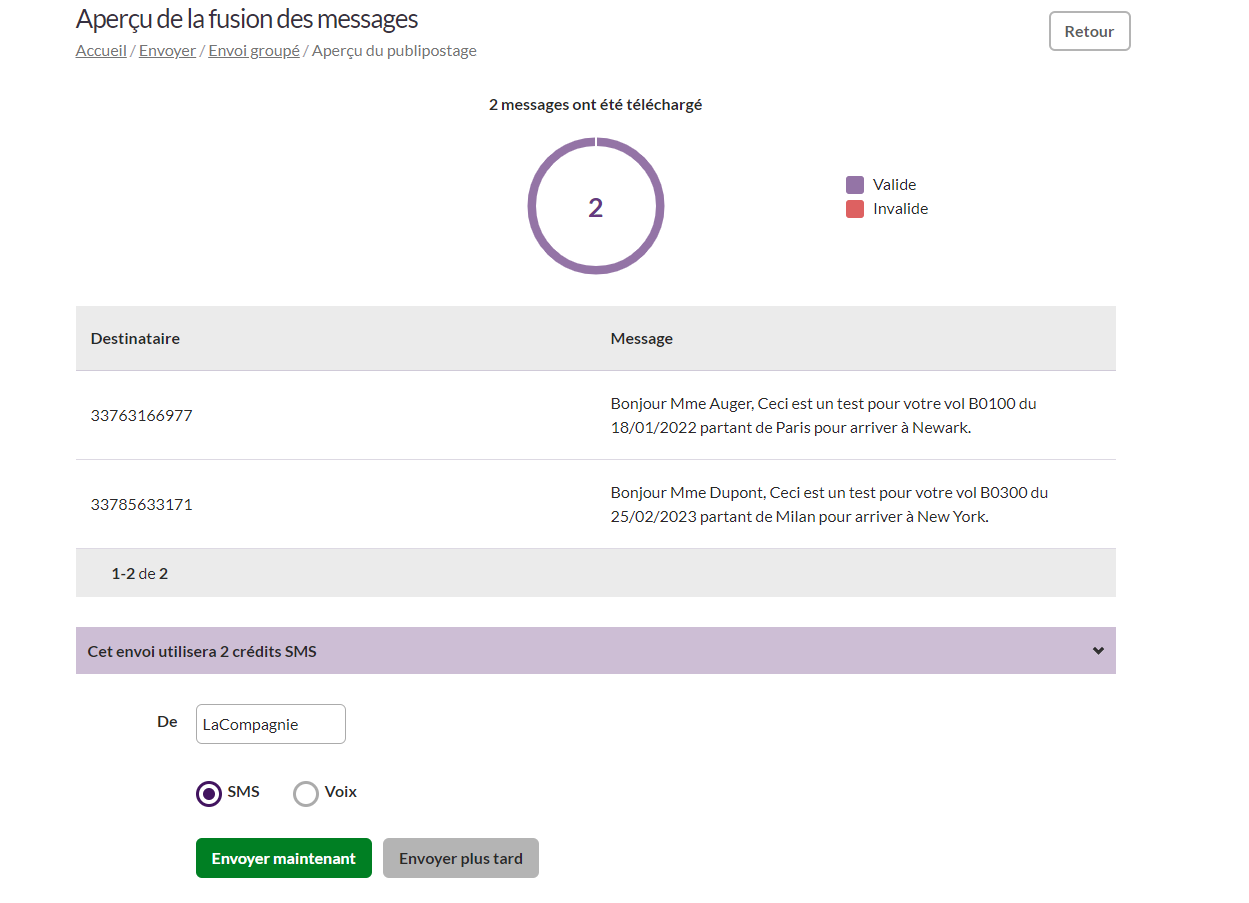The height and width of the screenshot is (903, 1249).
Task: Choose the Voix radio option
Action: coord(306,794)
